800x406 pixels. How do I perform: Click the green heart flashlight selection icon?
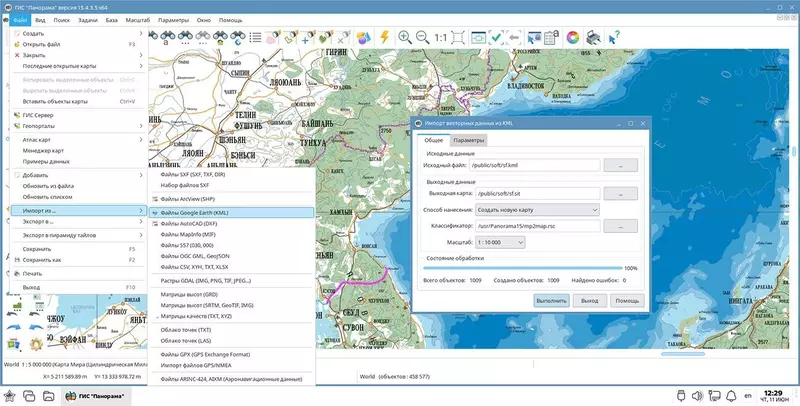pos(326,37)
